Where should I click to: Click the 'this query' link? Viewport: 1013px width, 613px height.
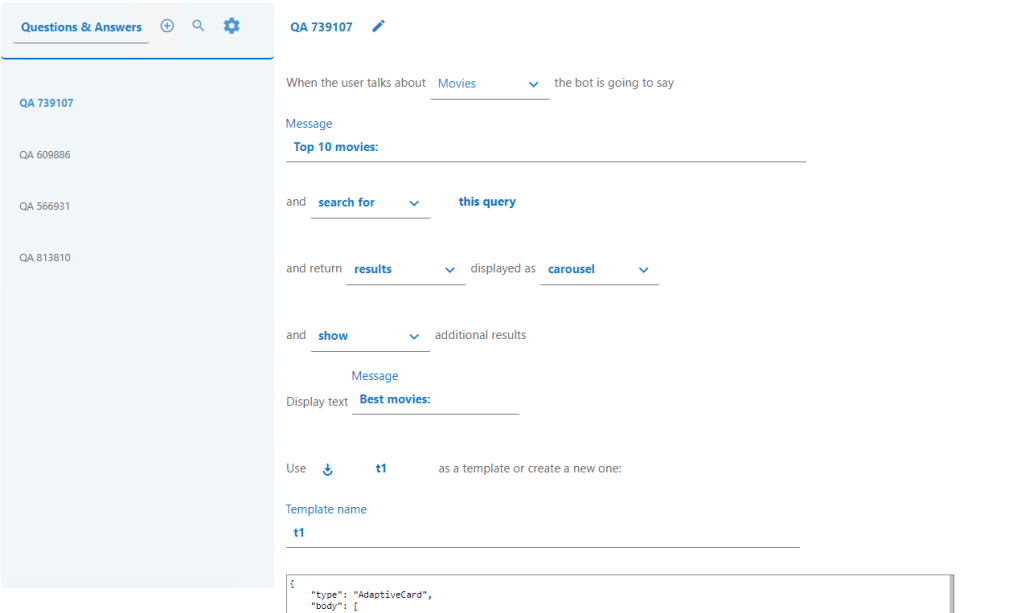(x=487, y=202)
